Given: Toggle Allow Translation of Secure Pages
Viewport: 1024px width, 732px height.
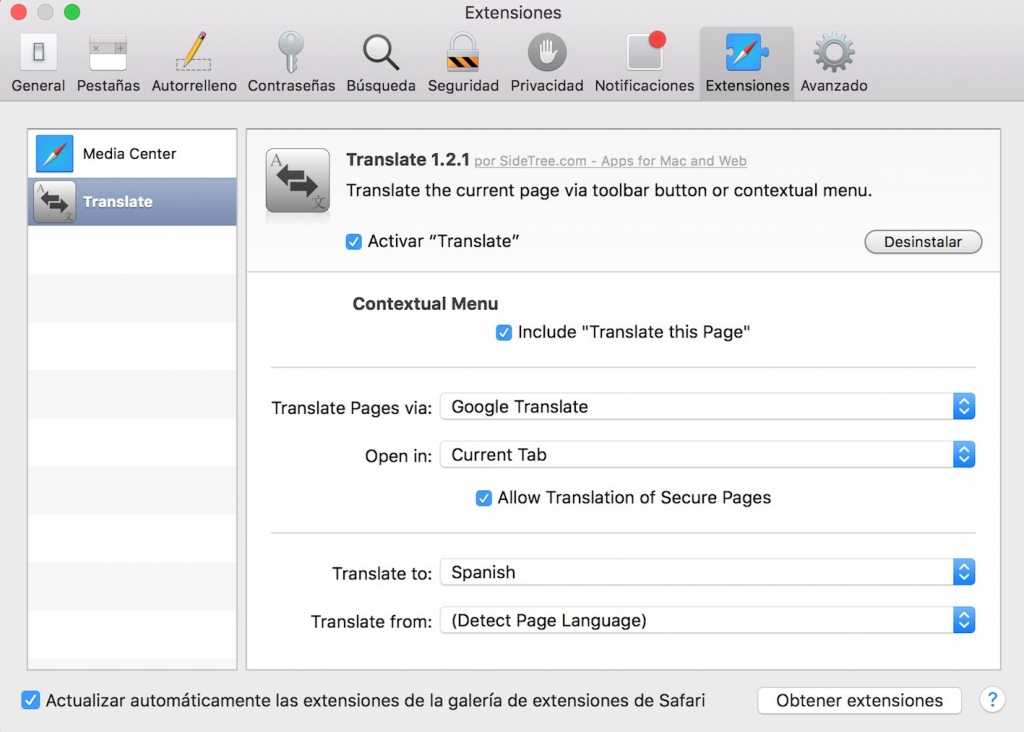Looking at the screenshot, I should click(x=483, y=498).
